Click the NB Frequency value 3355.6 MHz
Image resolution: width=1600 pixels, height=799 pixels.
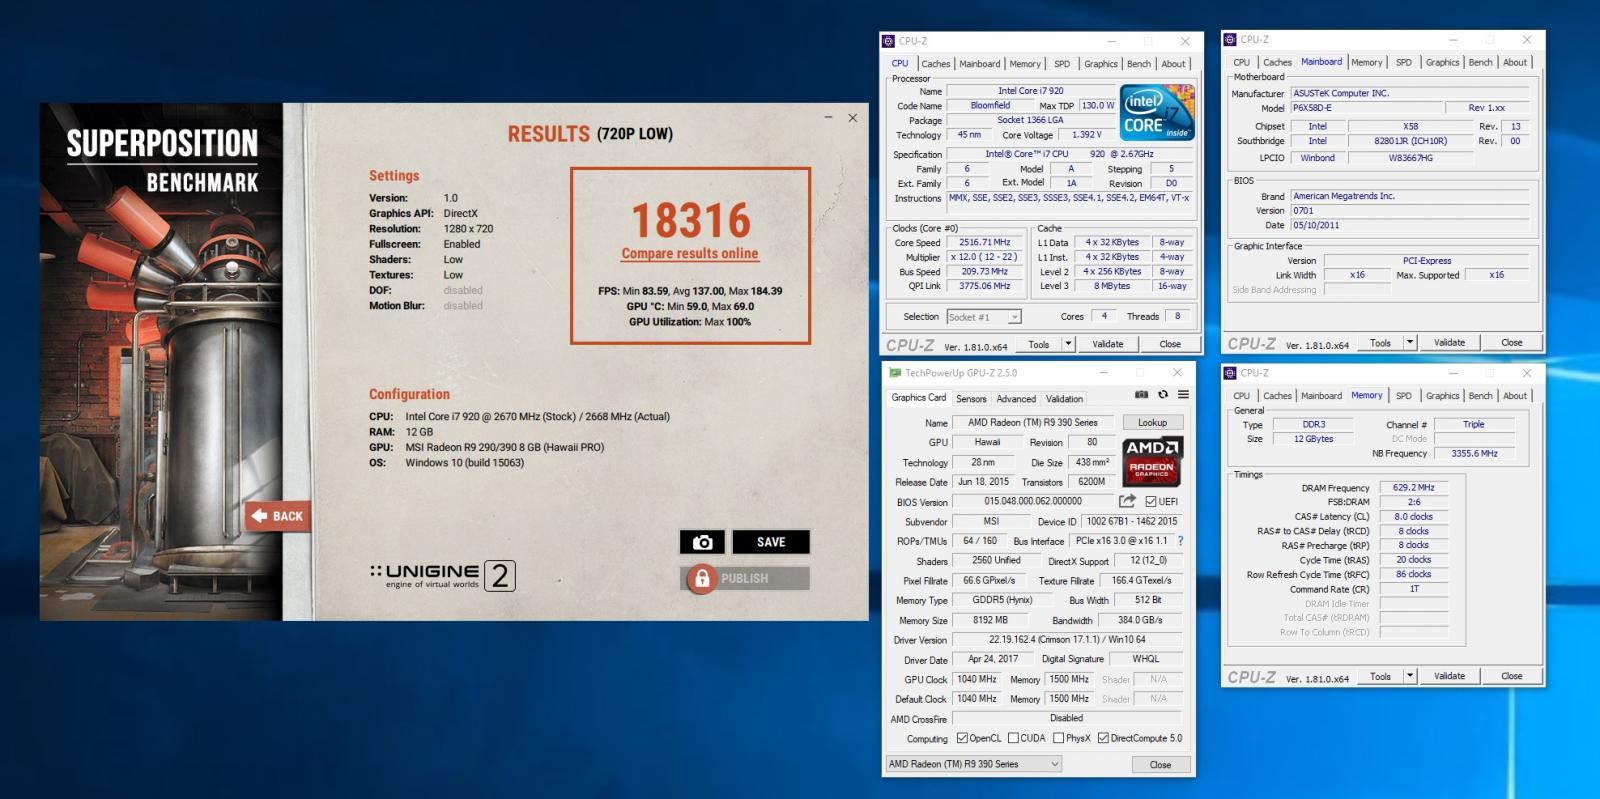1474,453
